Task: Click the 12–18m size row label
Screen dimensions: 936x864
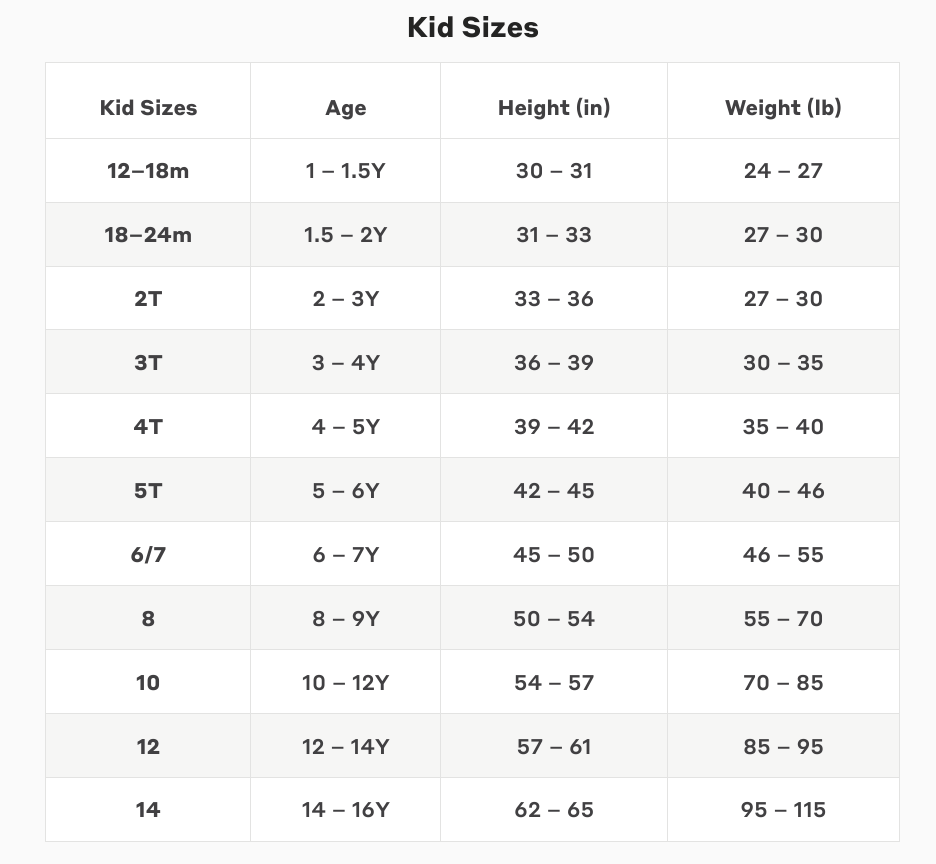Action: [x=148, y=171]
